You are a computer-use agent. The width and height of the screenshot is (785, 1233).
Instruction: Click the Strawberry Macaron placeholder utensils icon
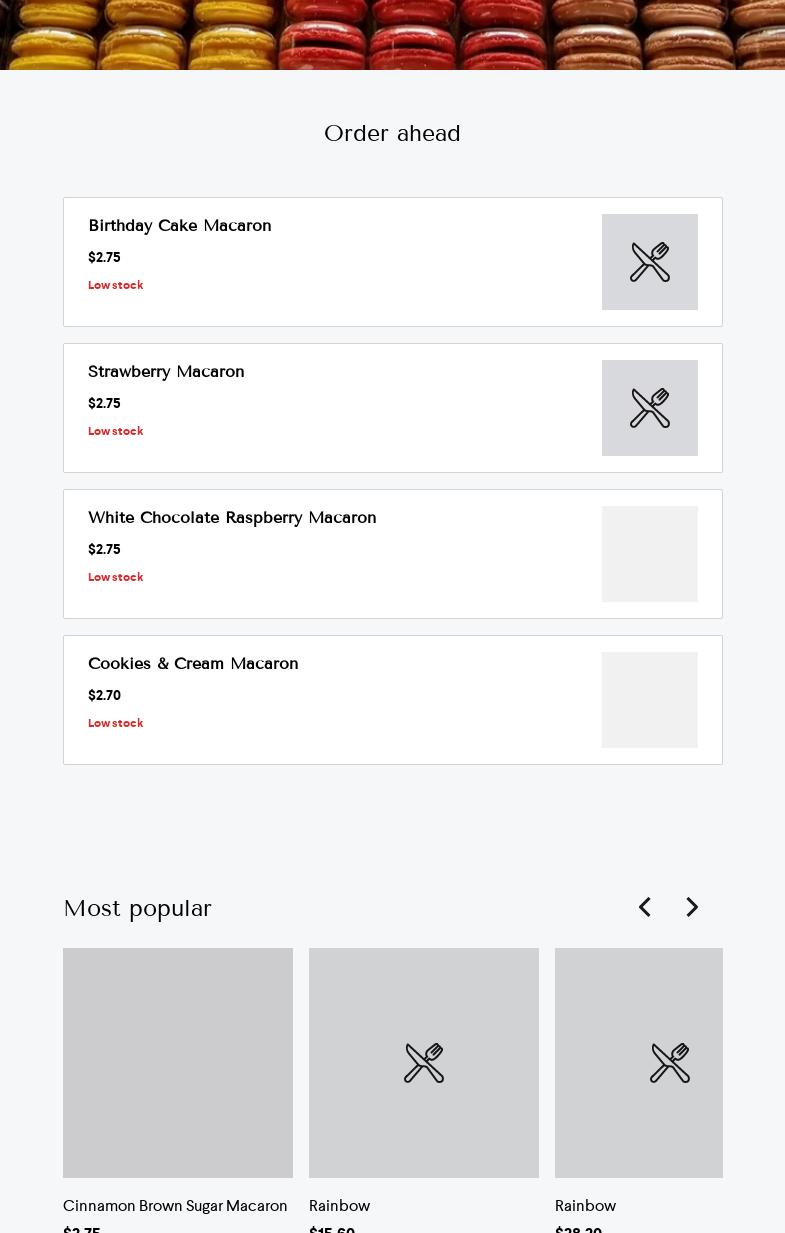click(650, 408)
